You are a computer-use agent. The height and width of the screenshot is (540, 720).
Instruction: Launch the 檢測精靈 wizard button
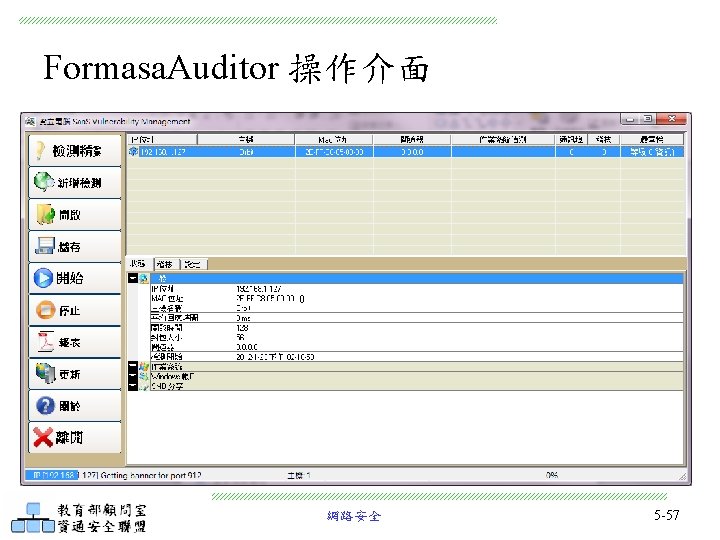(75, 150)
